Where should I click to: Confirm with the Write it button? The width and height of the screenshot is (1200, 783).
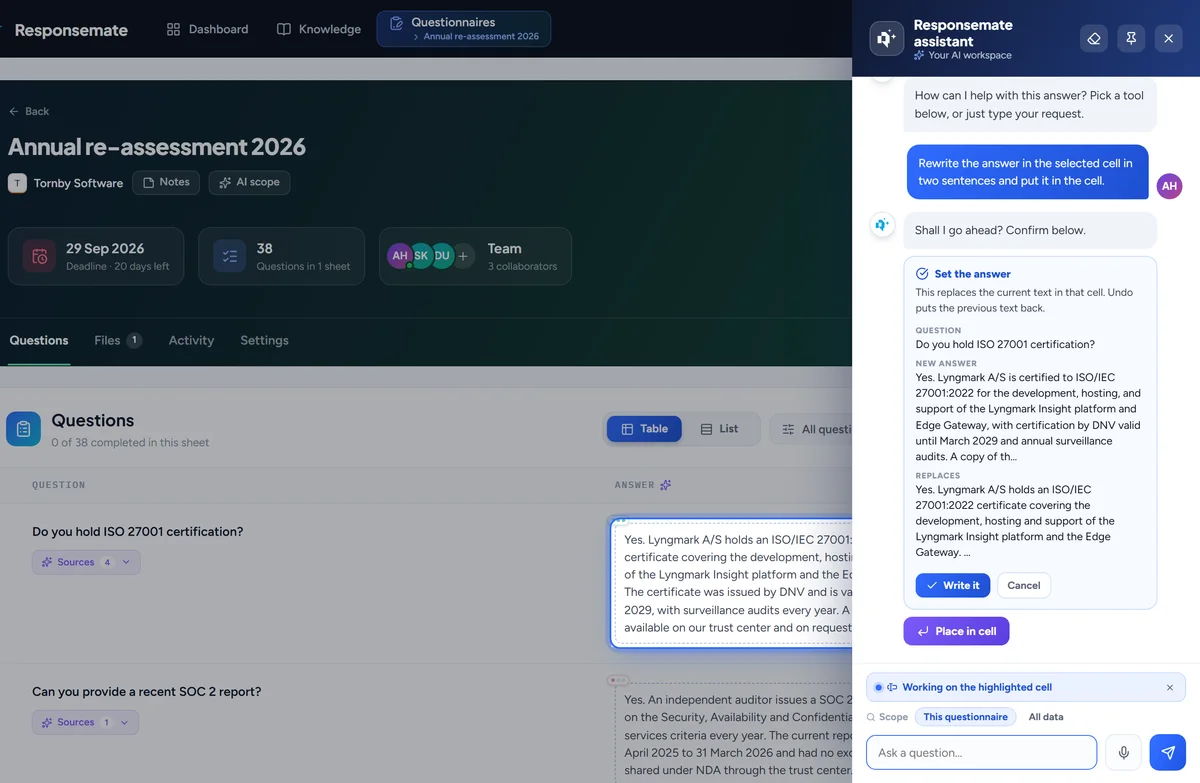point(952,585)
